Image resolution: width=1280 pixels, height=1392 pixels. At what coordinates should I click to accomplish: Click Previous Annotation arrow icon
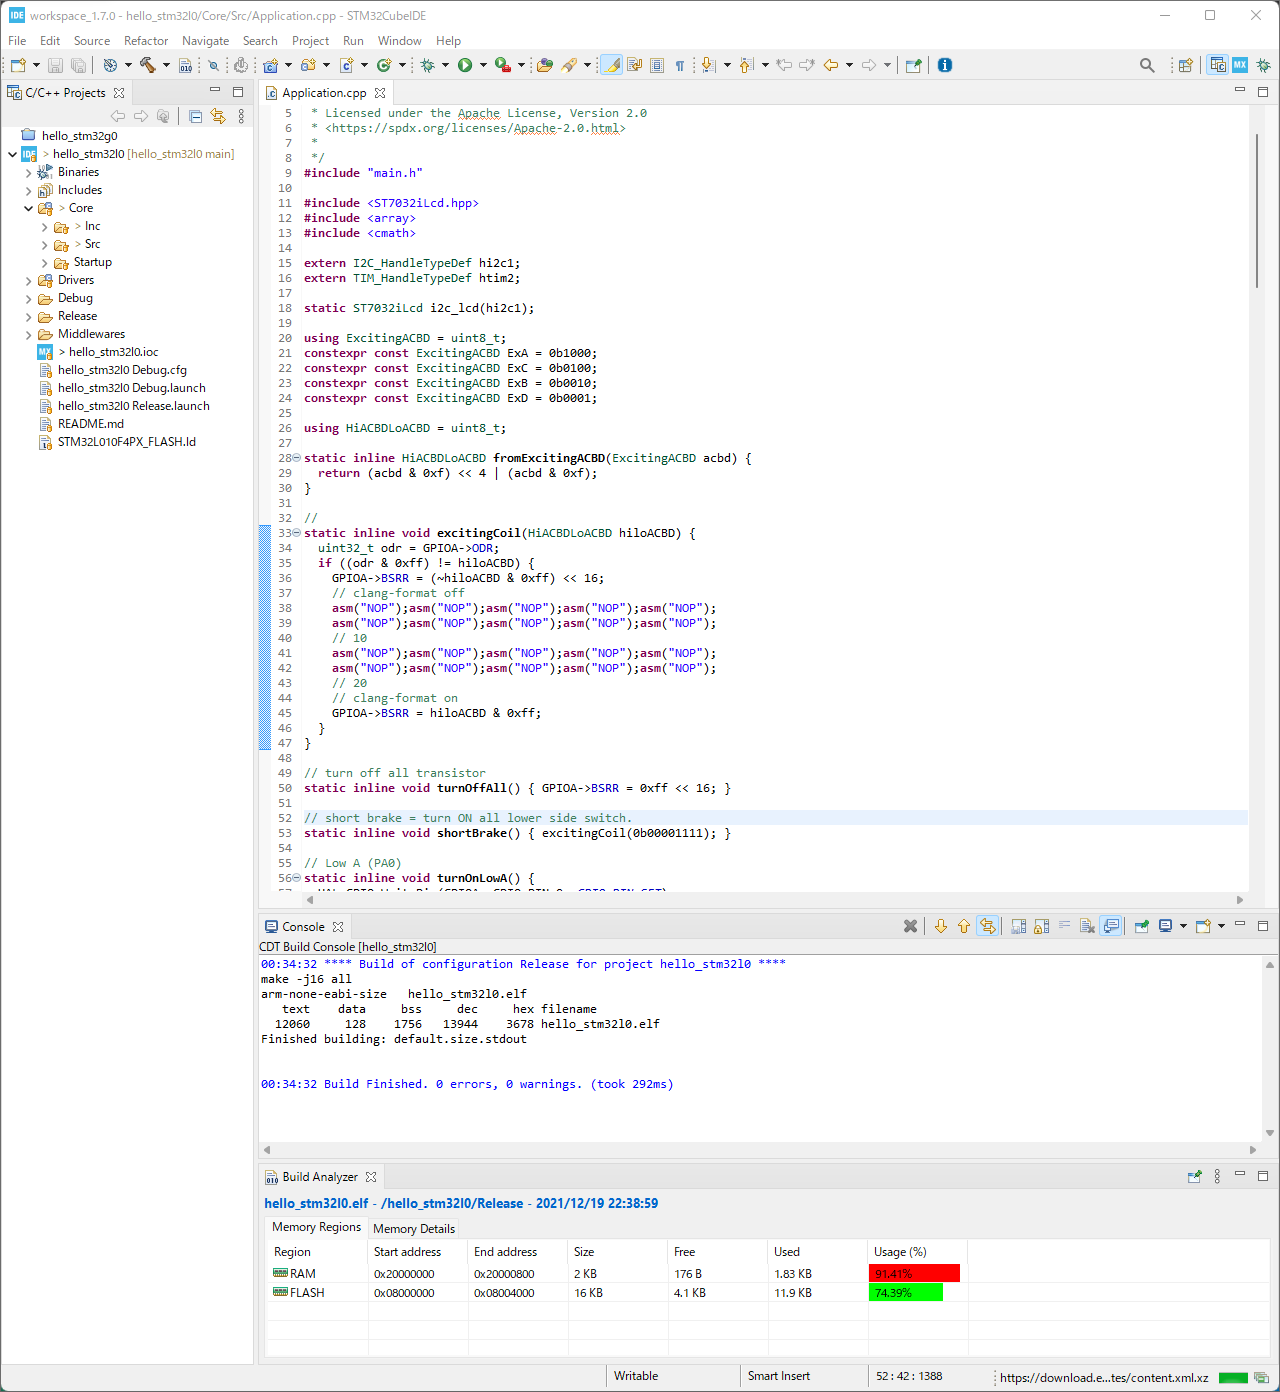(746, 65)
